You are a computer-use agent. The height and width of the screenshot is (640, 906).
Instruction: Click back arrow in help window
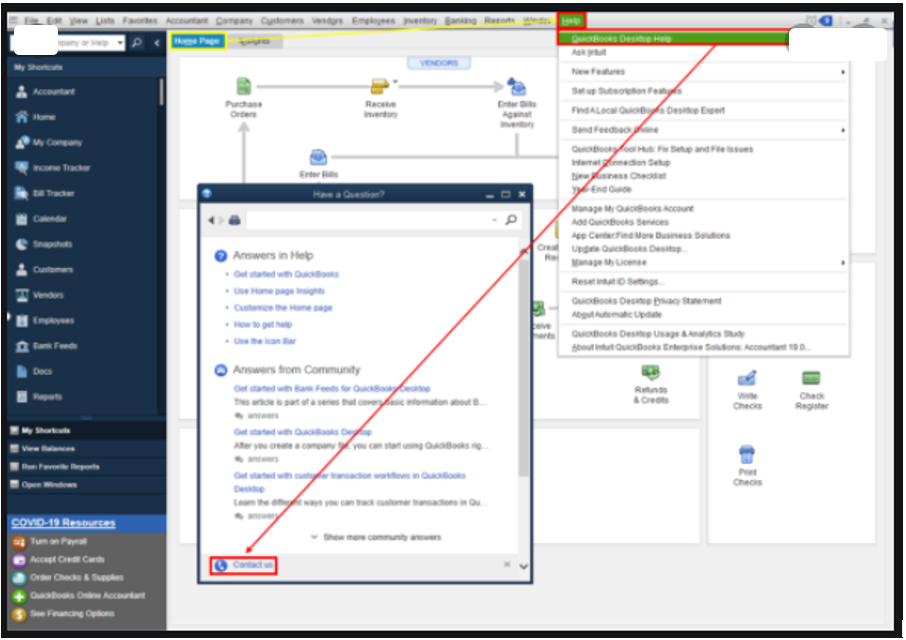pyautogui.click(x=211, y=220)
